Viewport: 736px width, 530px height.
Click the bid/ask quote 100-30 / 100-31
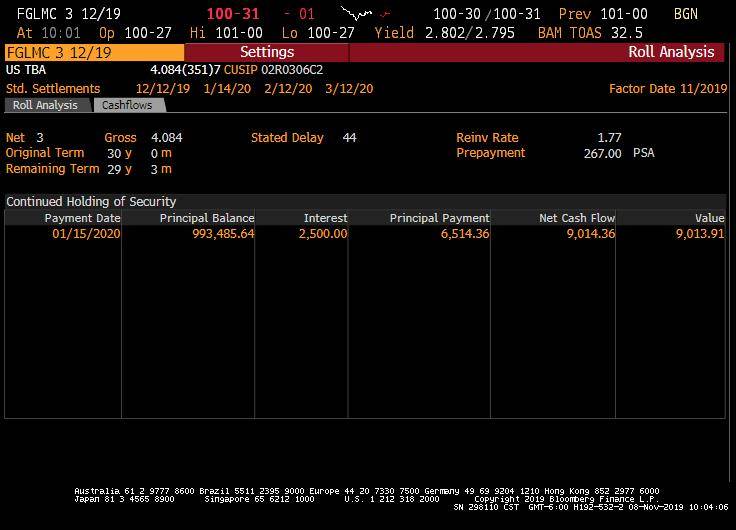click(487, 14)
